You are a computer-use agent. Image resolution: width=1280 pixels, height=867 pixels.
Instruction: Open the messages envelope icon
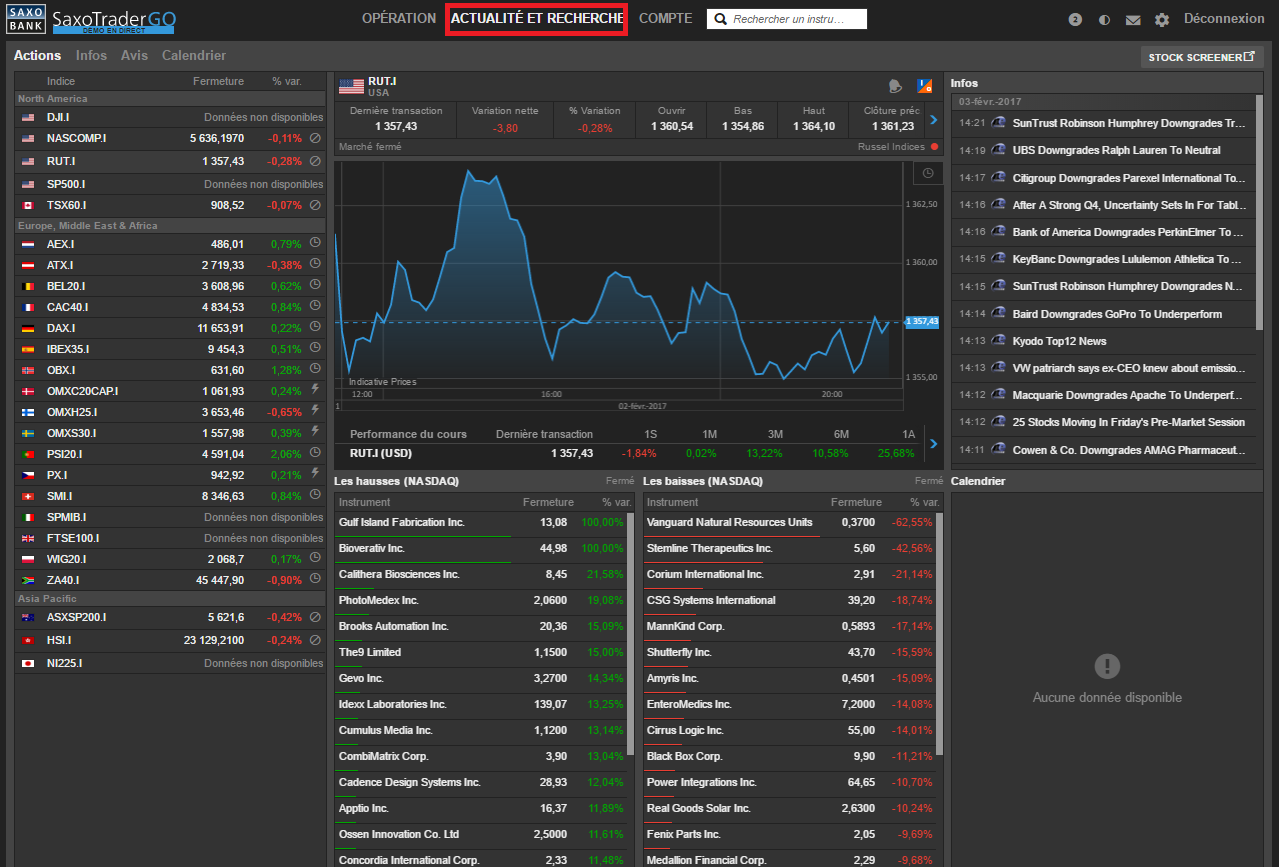pos(1133,20)
